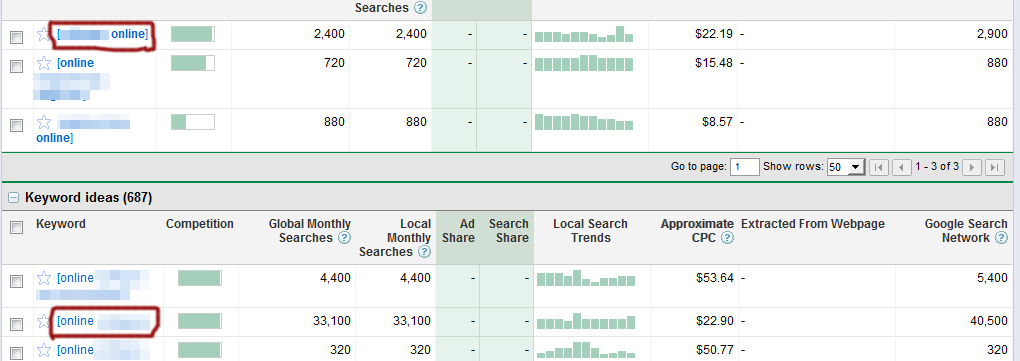Open the Show rows dropdown
This screenshot has height=361, width=1020.
tap(845, 167)
